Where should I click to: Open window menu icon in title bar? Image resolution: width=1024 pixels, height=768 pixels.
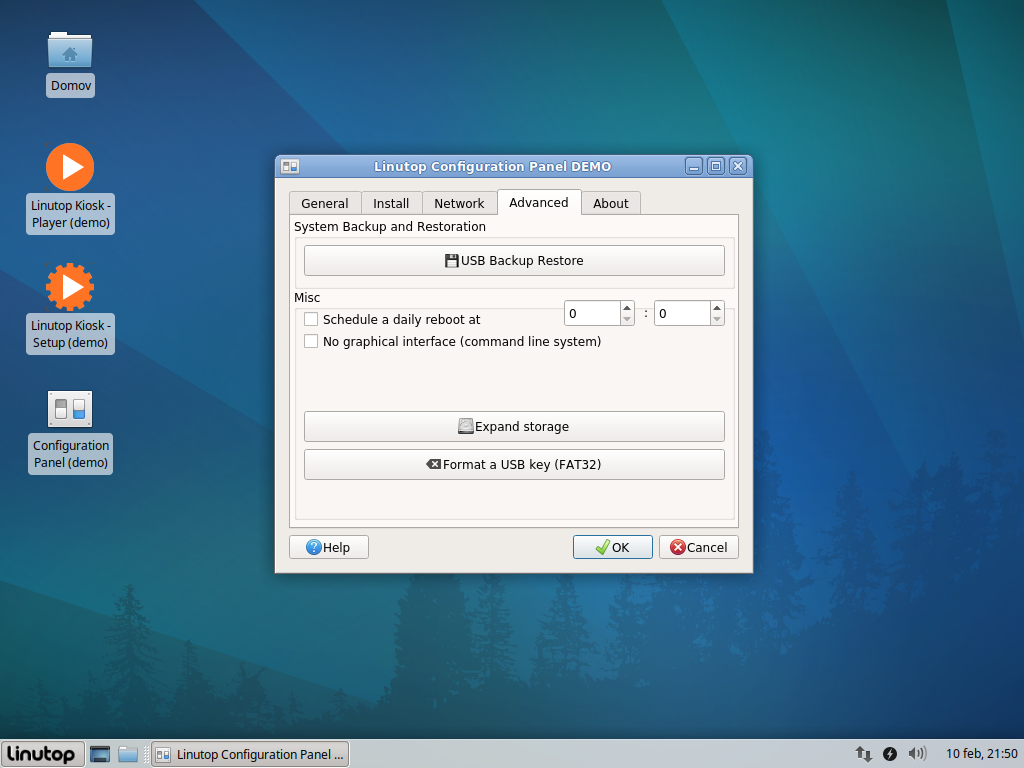290,167
